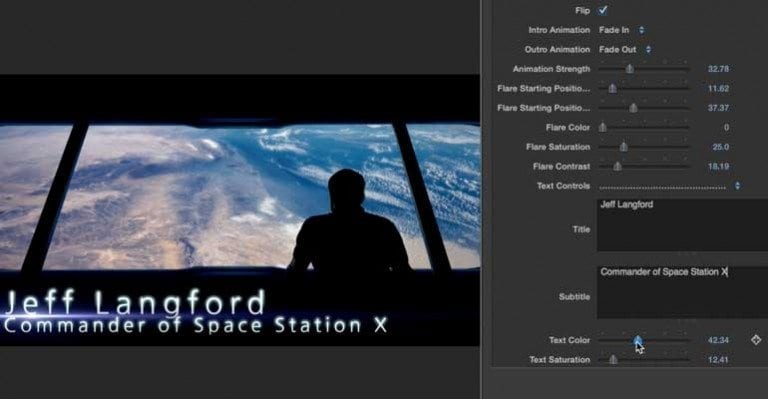The height and width of the screenshot is (399, 768).
Task: Uncheck the Flip checkbox
Action: pos(602,10)
